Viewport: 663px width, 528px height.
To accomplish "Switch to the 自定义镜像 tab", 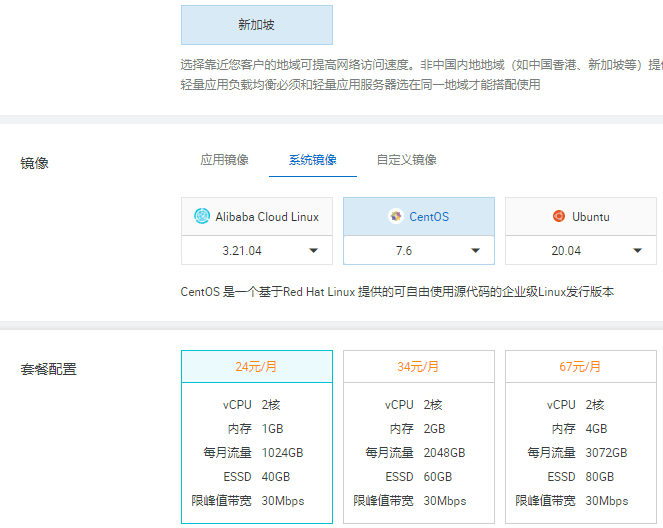I will point(407,160).
